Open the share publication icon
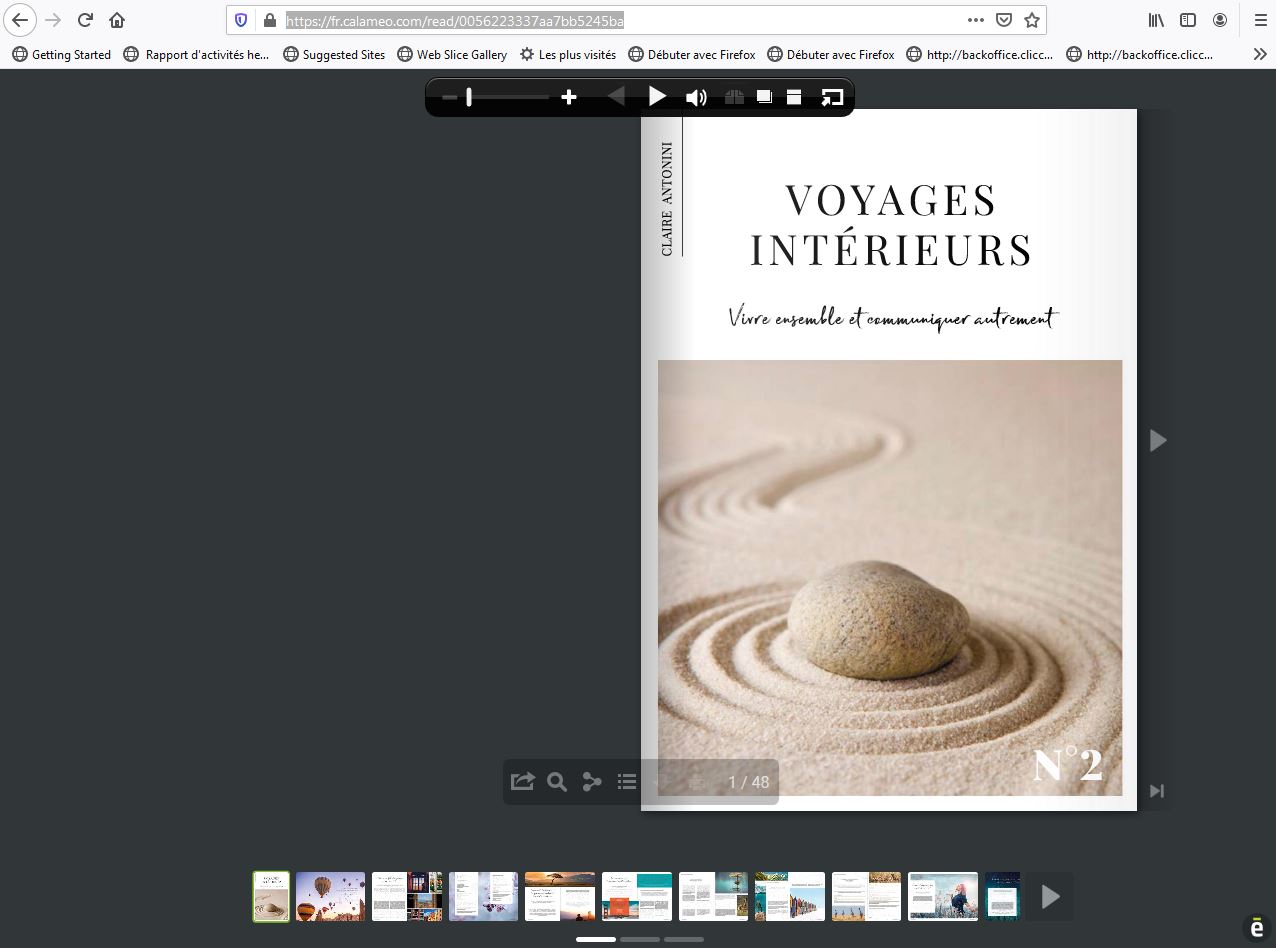The image size is (1276, 948). 522,782
